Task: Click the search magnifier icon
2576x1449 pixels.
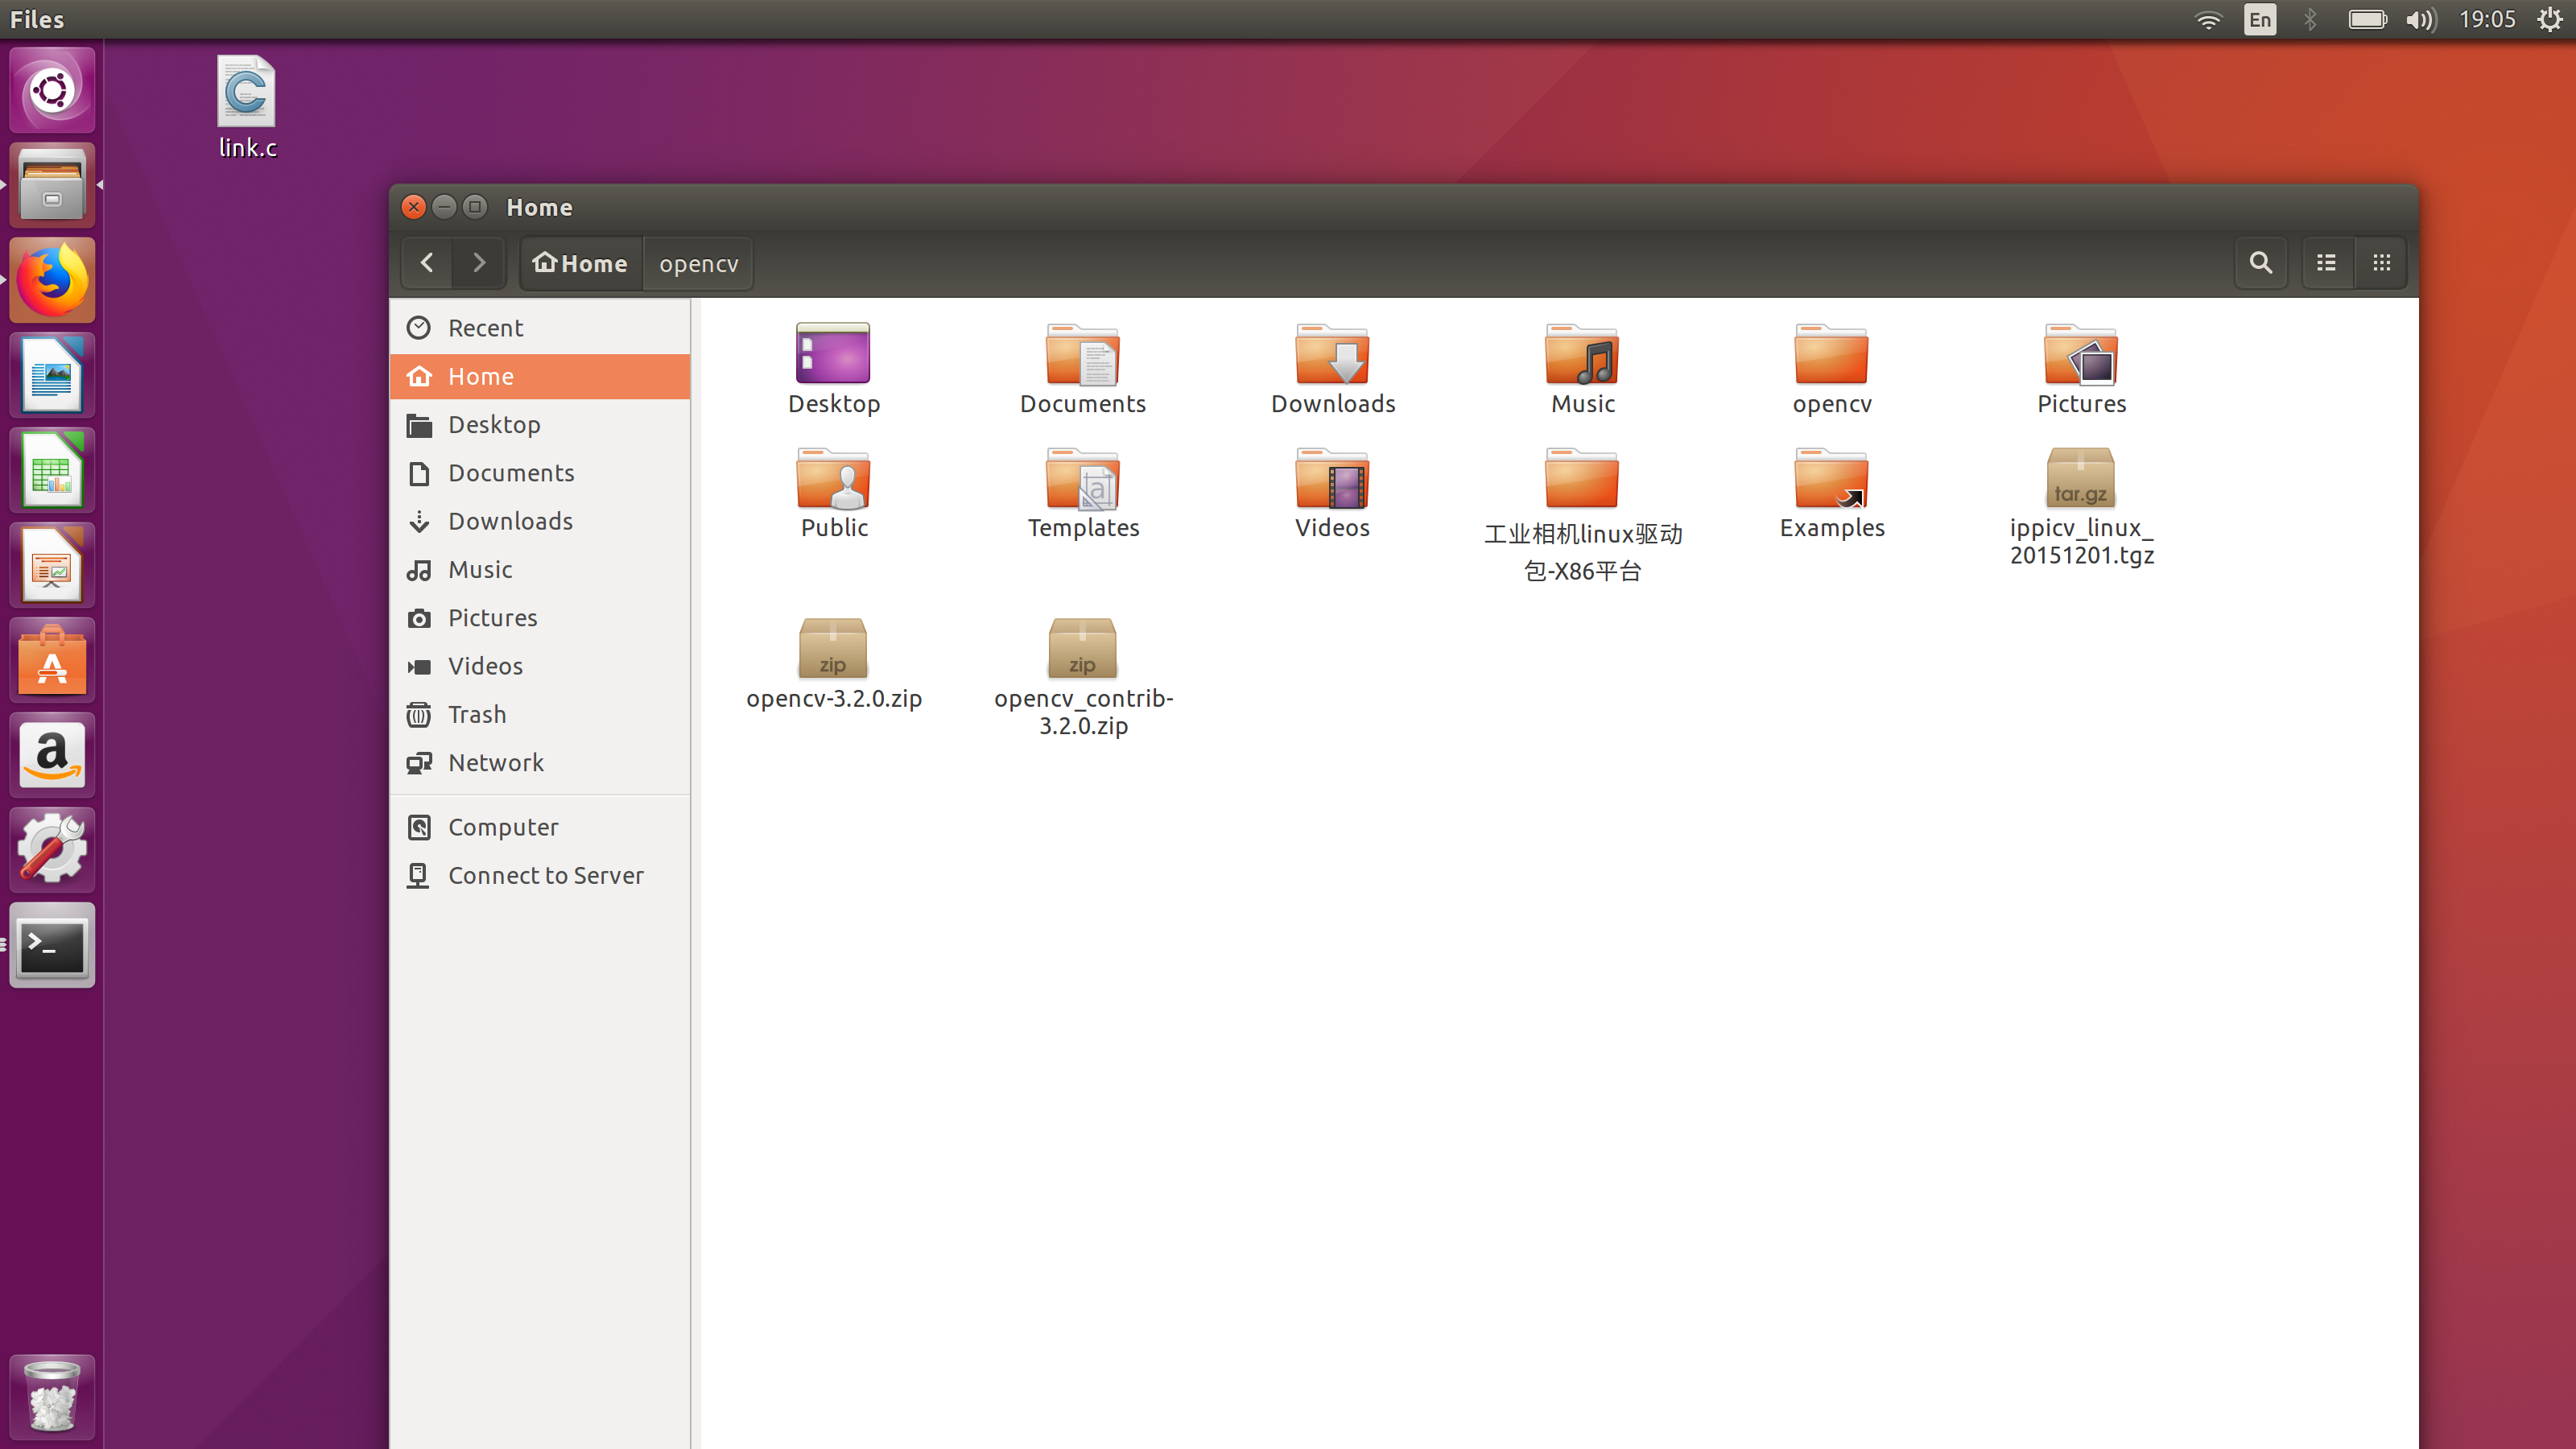Action: [2260, 263]
